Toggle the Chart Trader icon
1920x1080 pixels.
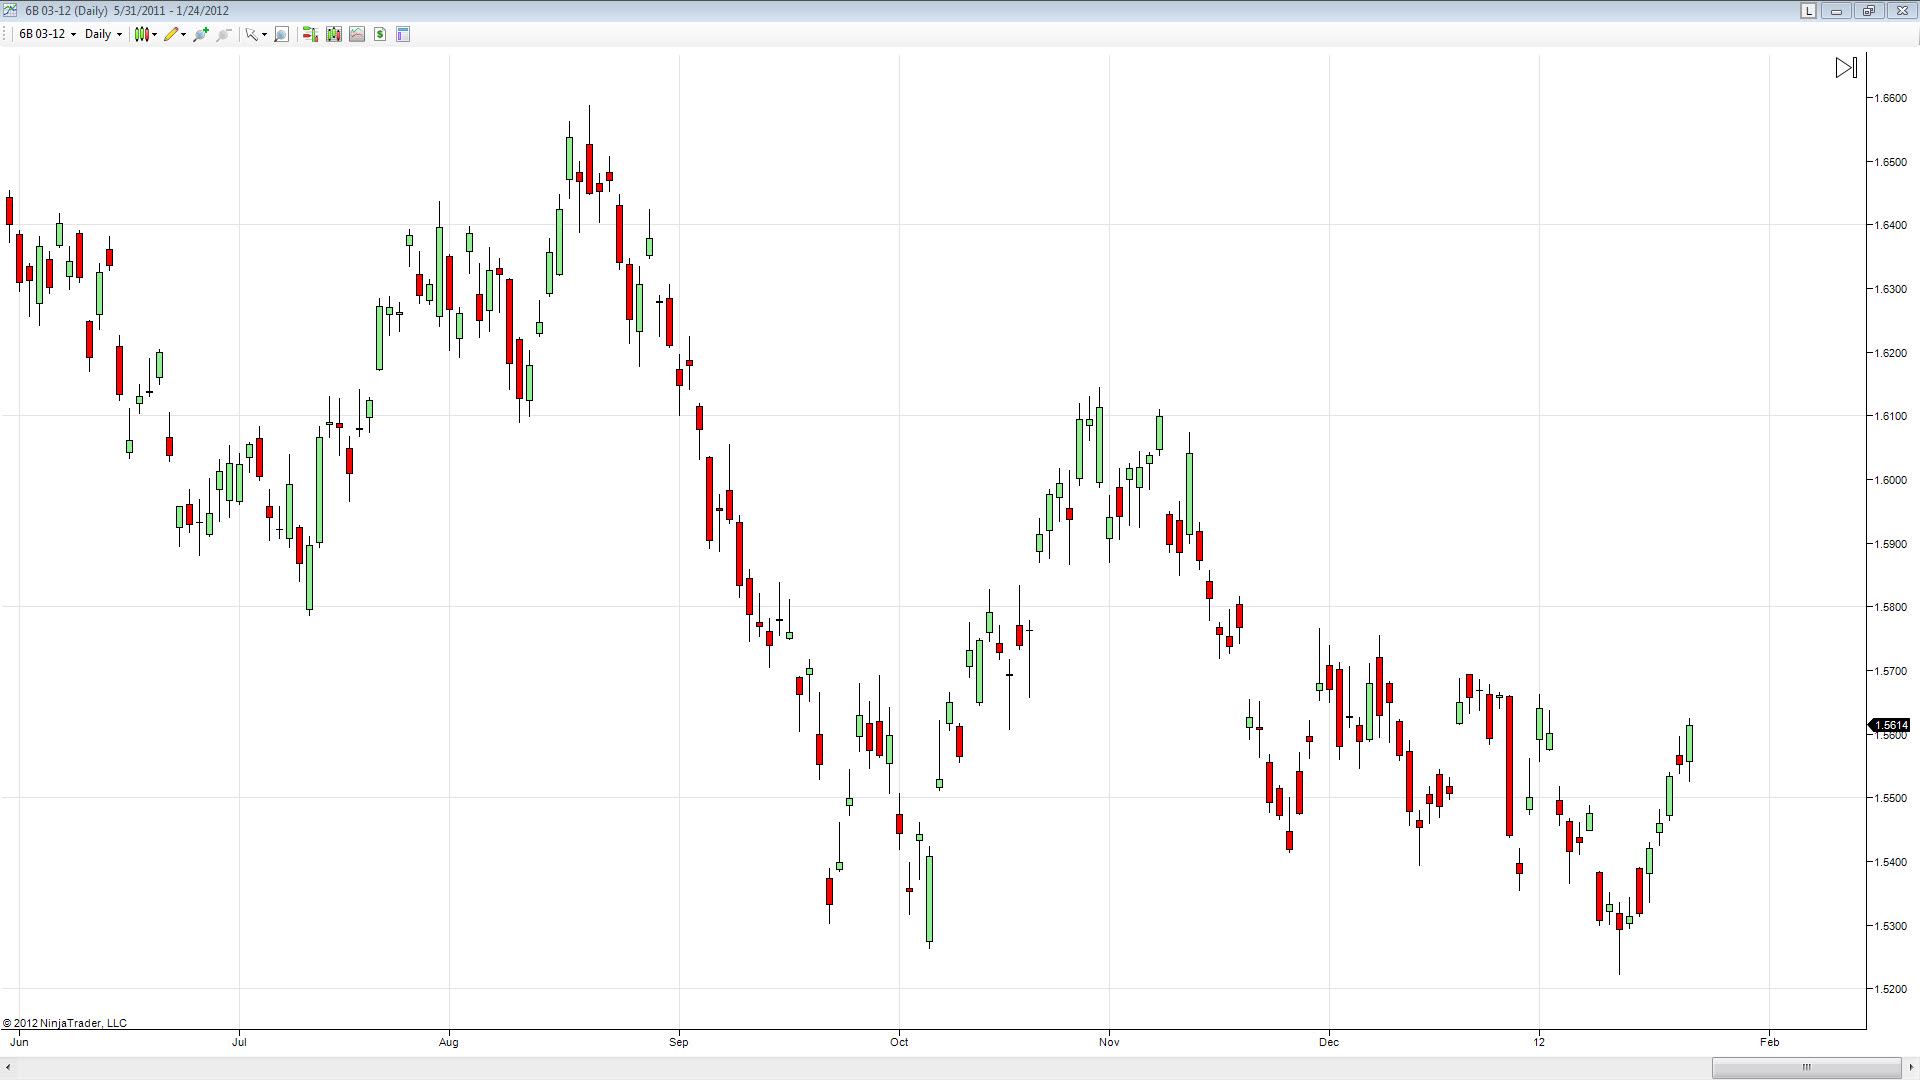pyautogui.click(x=310, y=34)
